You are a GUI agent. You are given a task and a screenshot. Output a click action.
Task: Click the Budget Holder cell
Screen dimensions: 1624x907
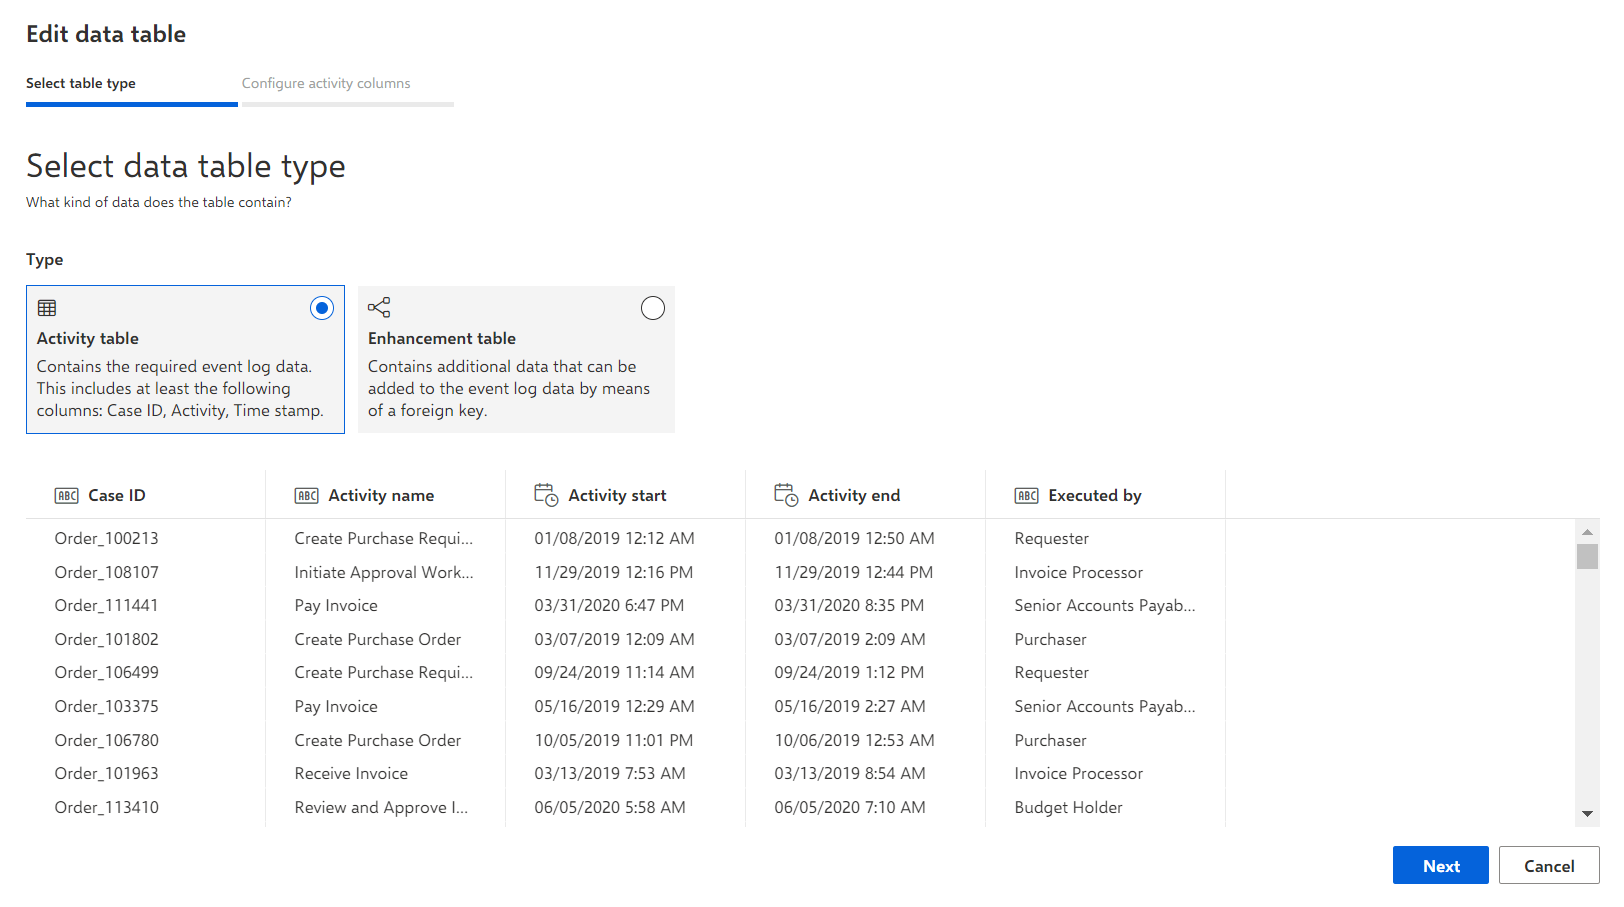[x=1068, y=808]
